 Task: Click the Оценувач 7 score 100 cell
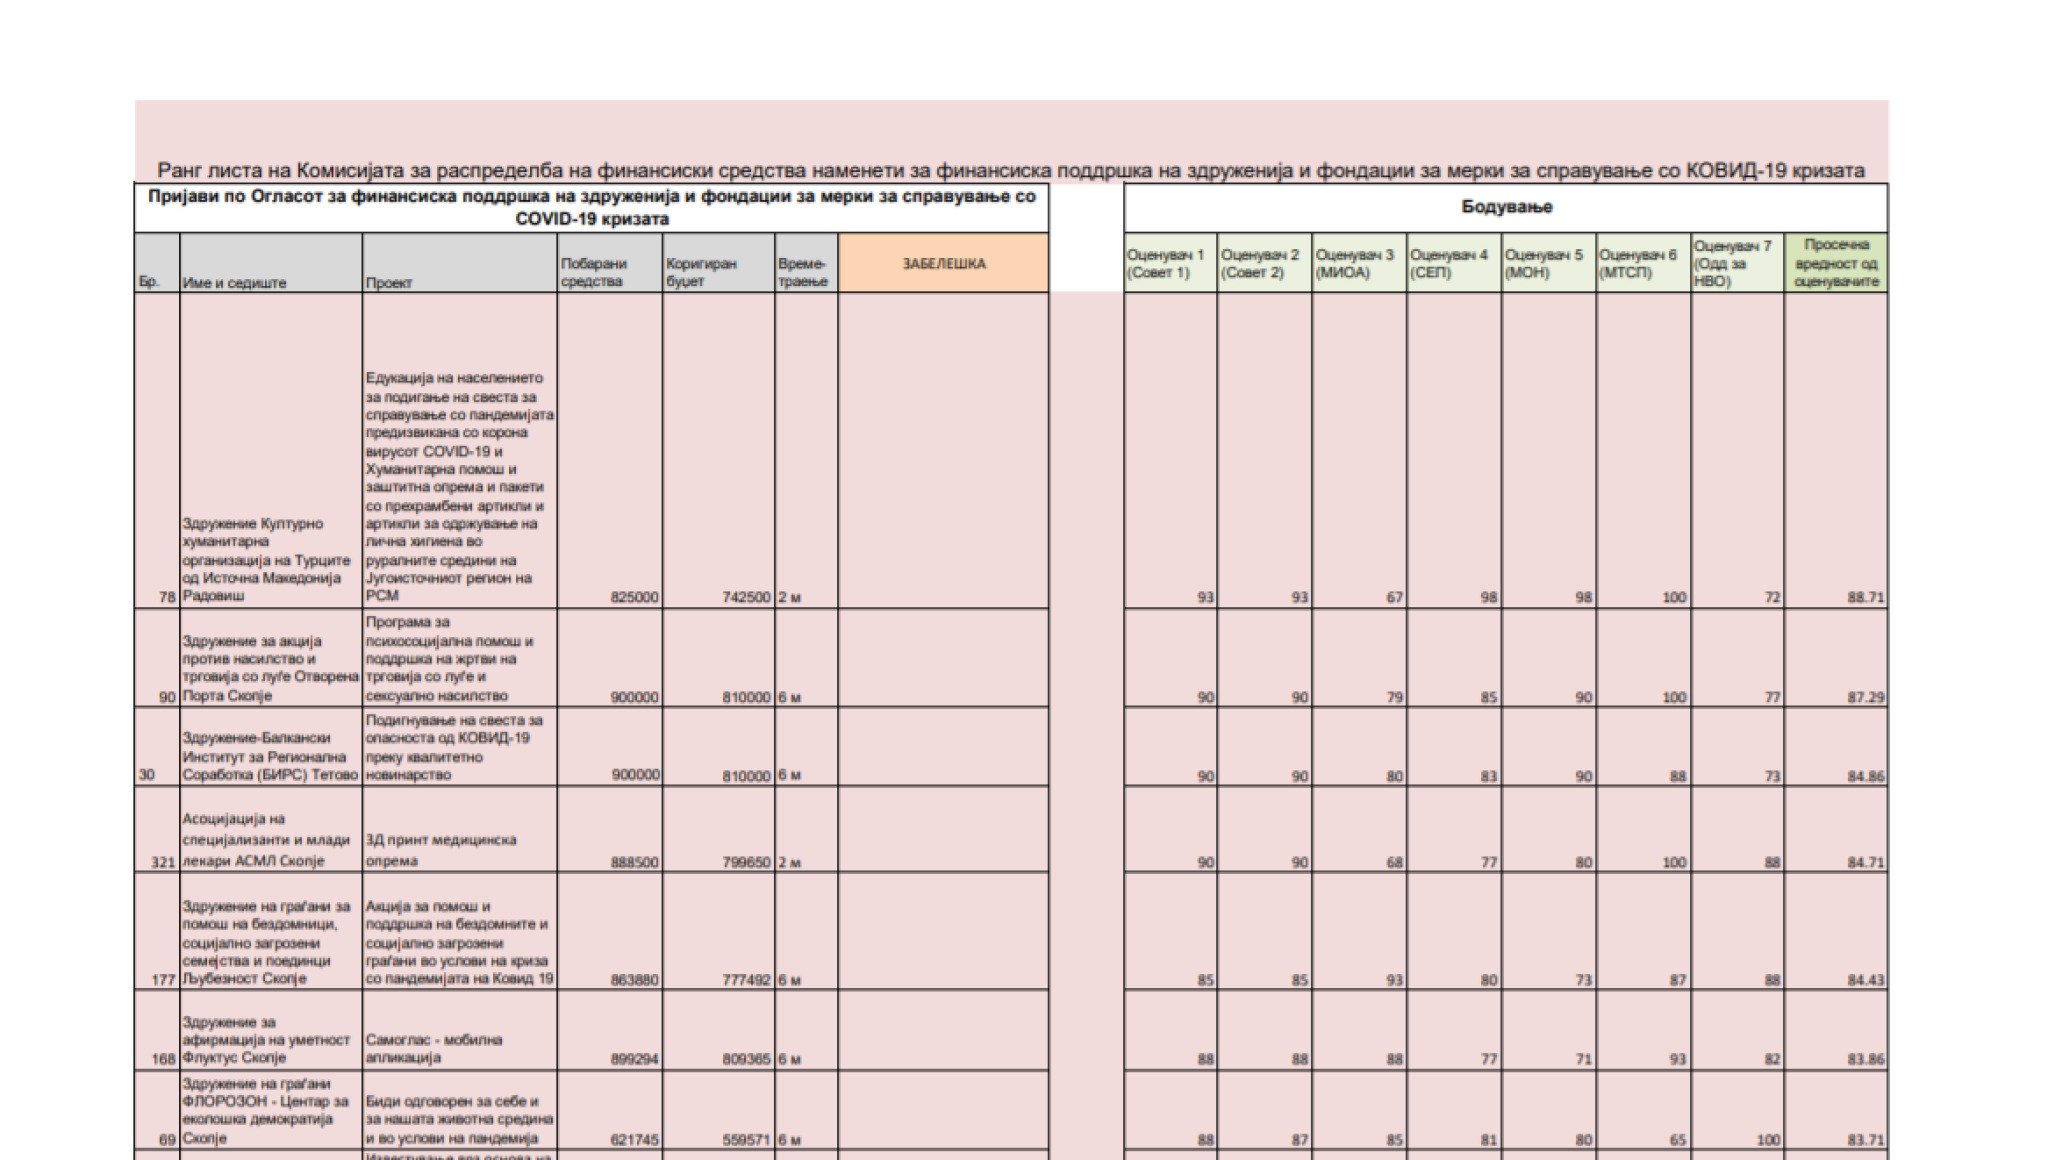point(1766,1139)
